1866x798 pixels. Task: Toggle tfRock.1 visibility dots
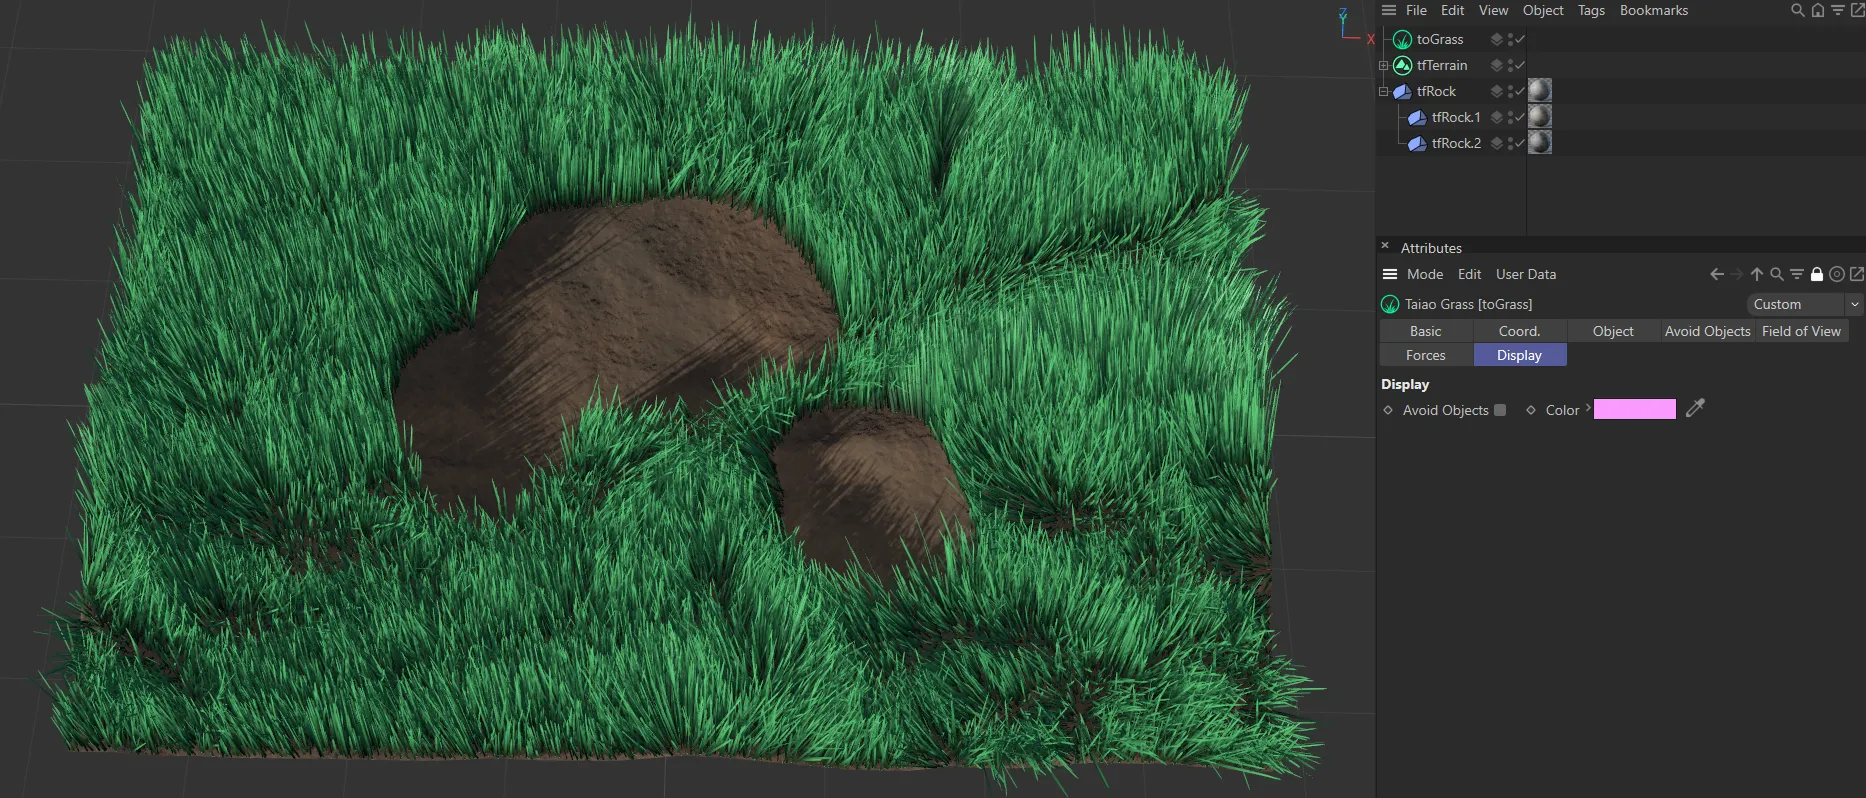(x=1510, y=118)
